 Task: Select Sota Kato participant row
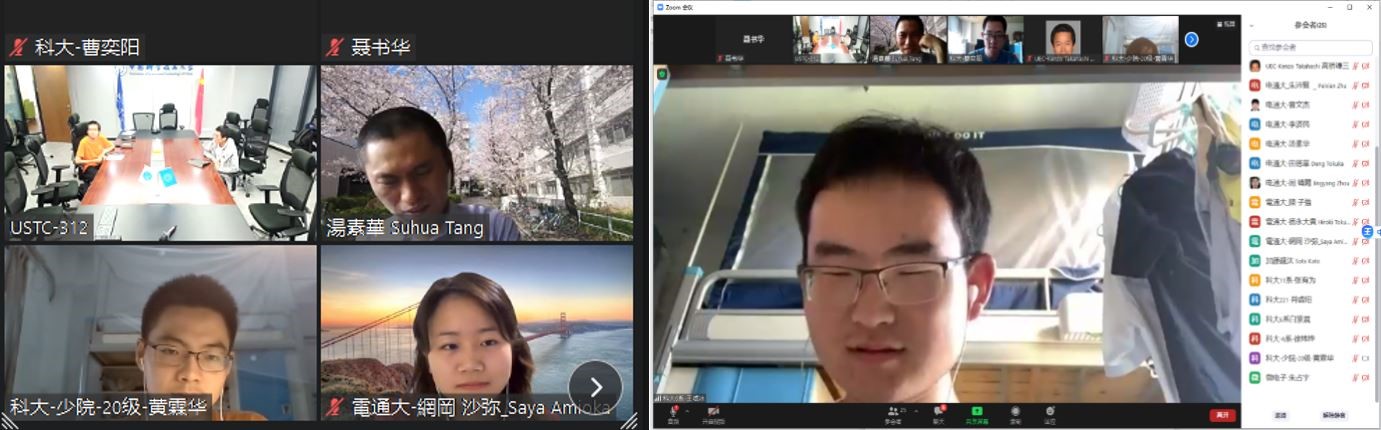pos(1309,261)
